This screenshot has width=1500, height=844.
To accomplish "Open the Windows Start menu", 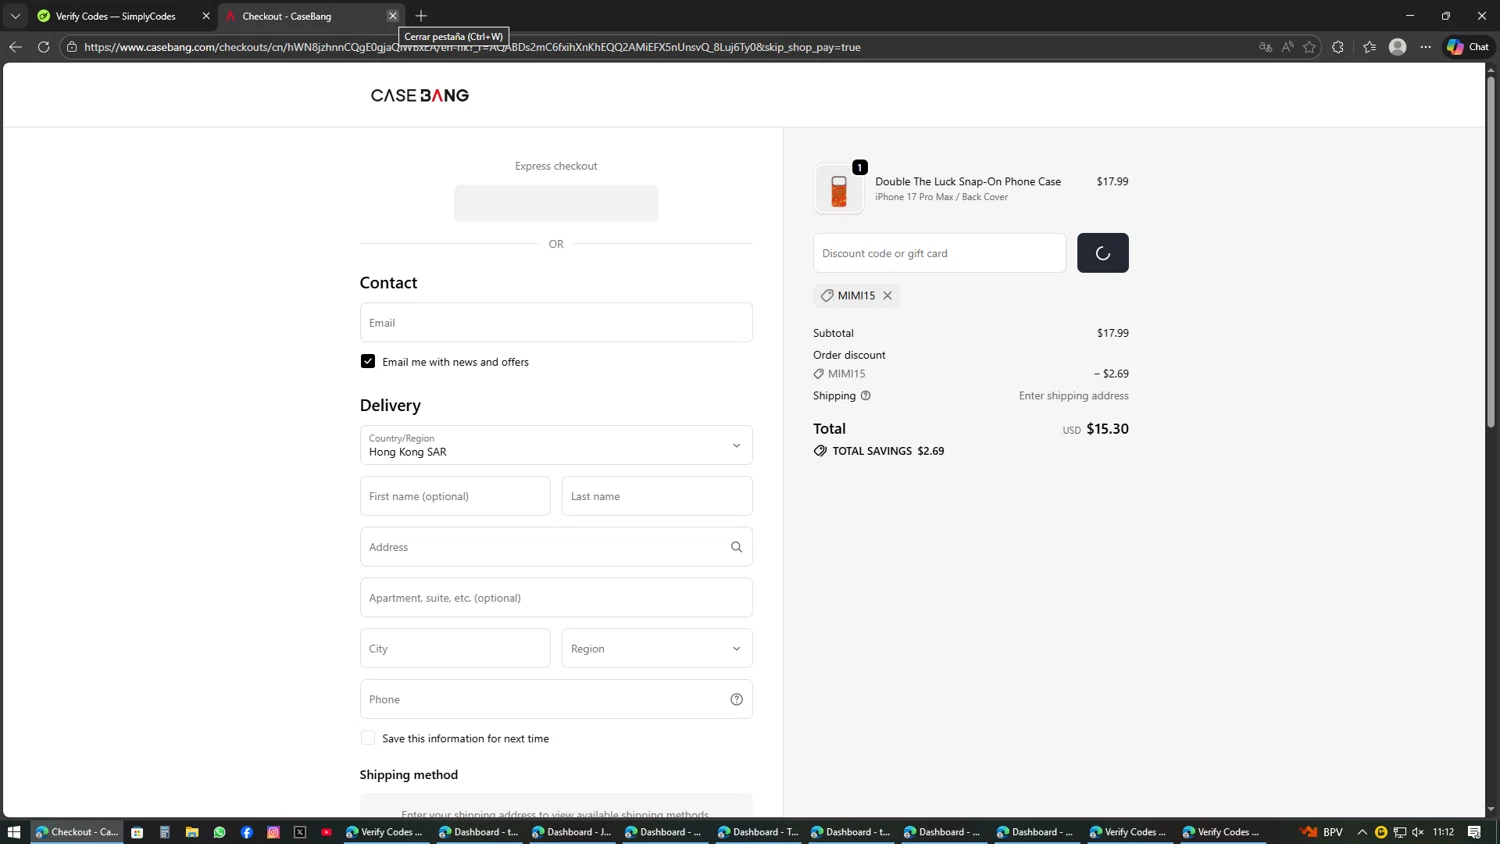I will pos(14,832).
